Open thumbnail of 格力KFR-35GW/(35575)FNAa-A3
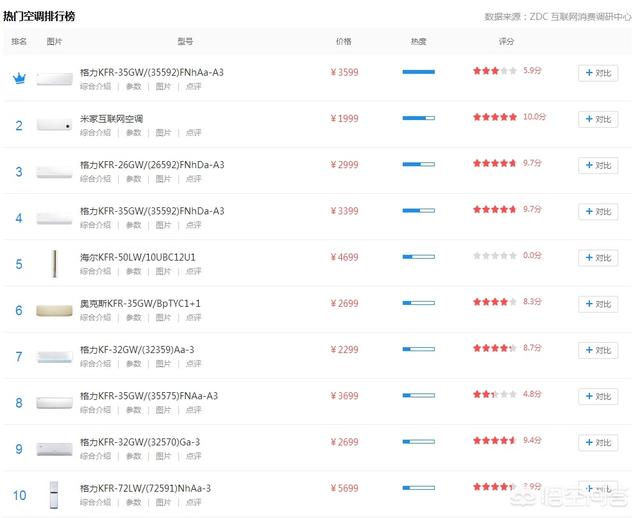This screenshot has width=640, height=518. click(54, 403)
